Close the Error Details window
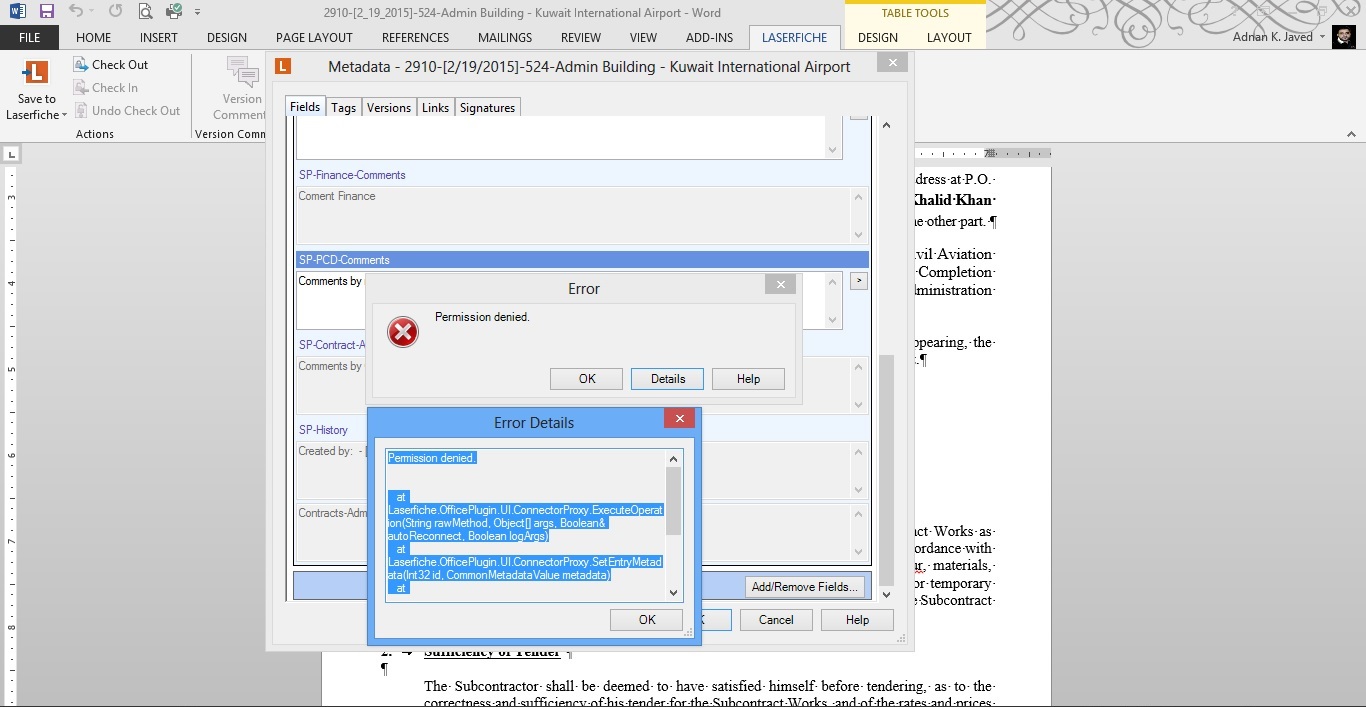The height and width of the screenshot is (707, 1366). tap(679, 418)
